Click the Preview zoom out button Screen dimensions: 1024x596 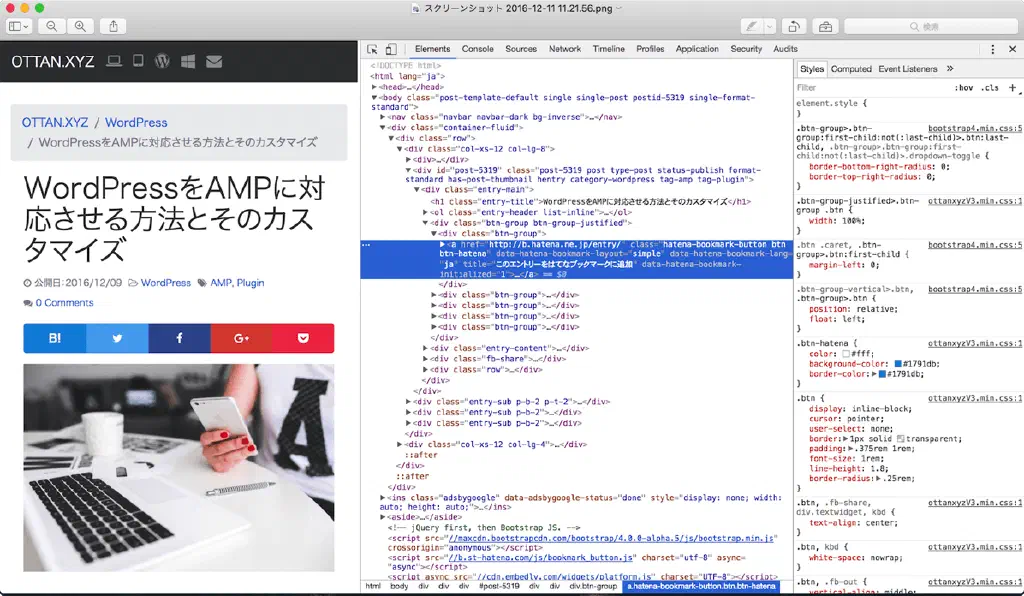point(52,26)
